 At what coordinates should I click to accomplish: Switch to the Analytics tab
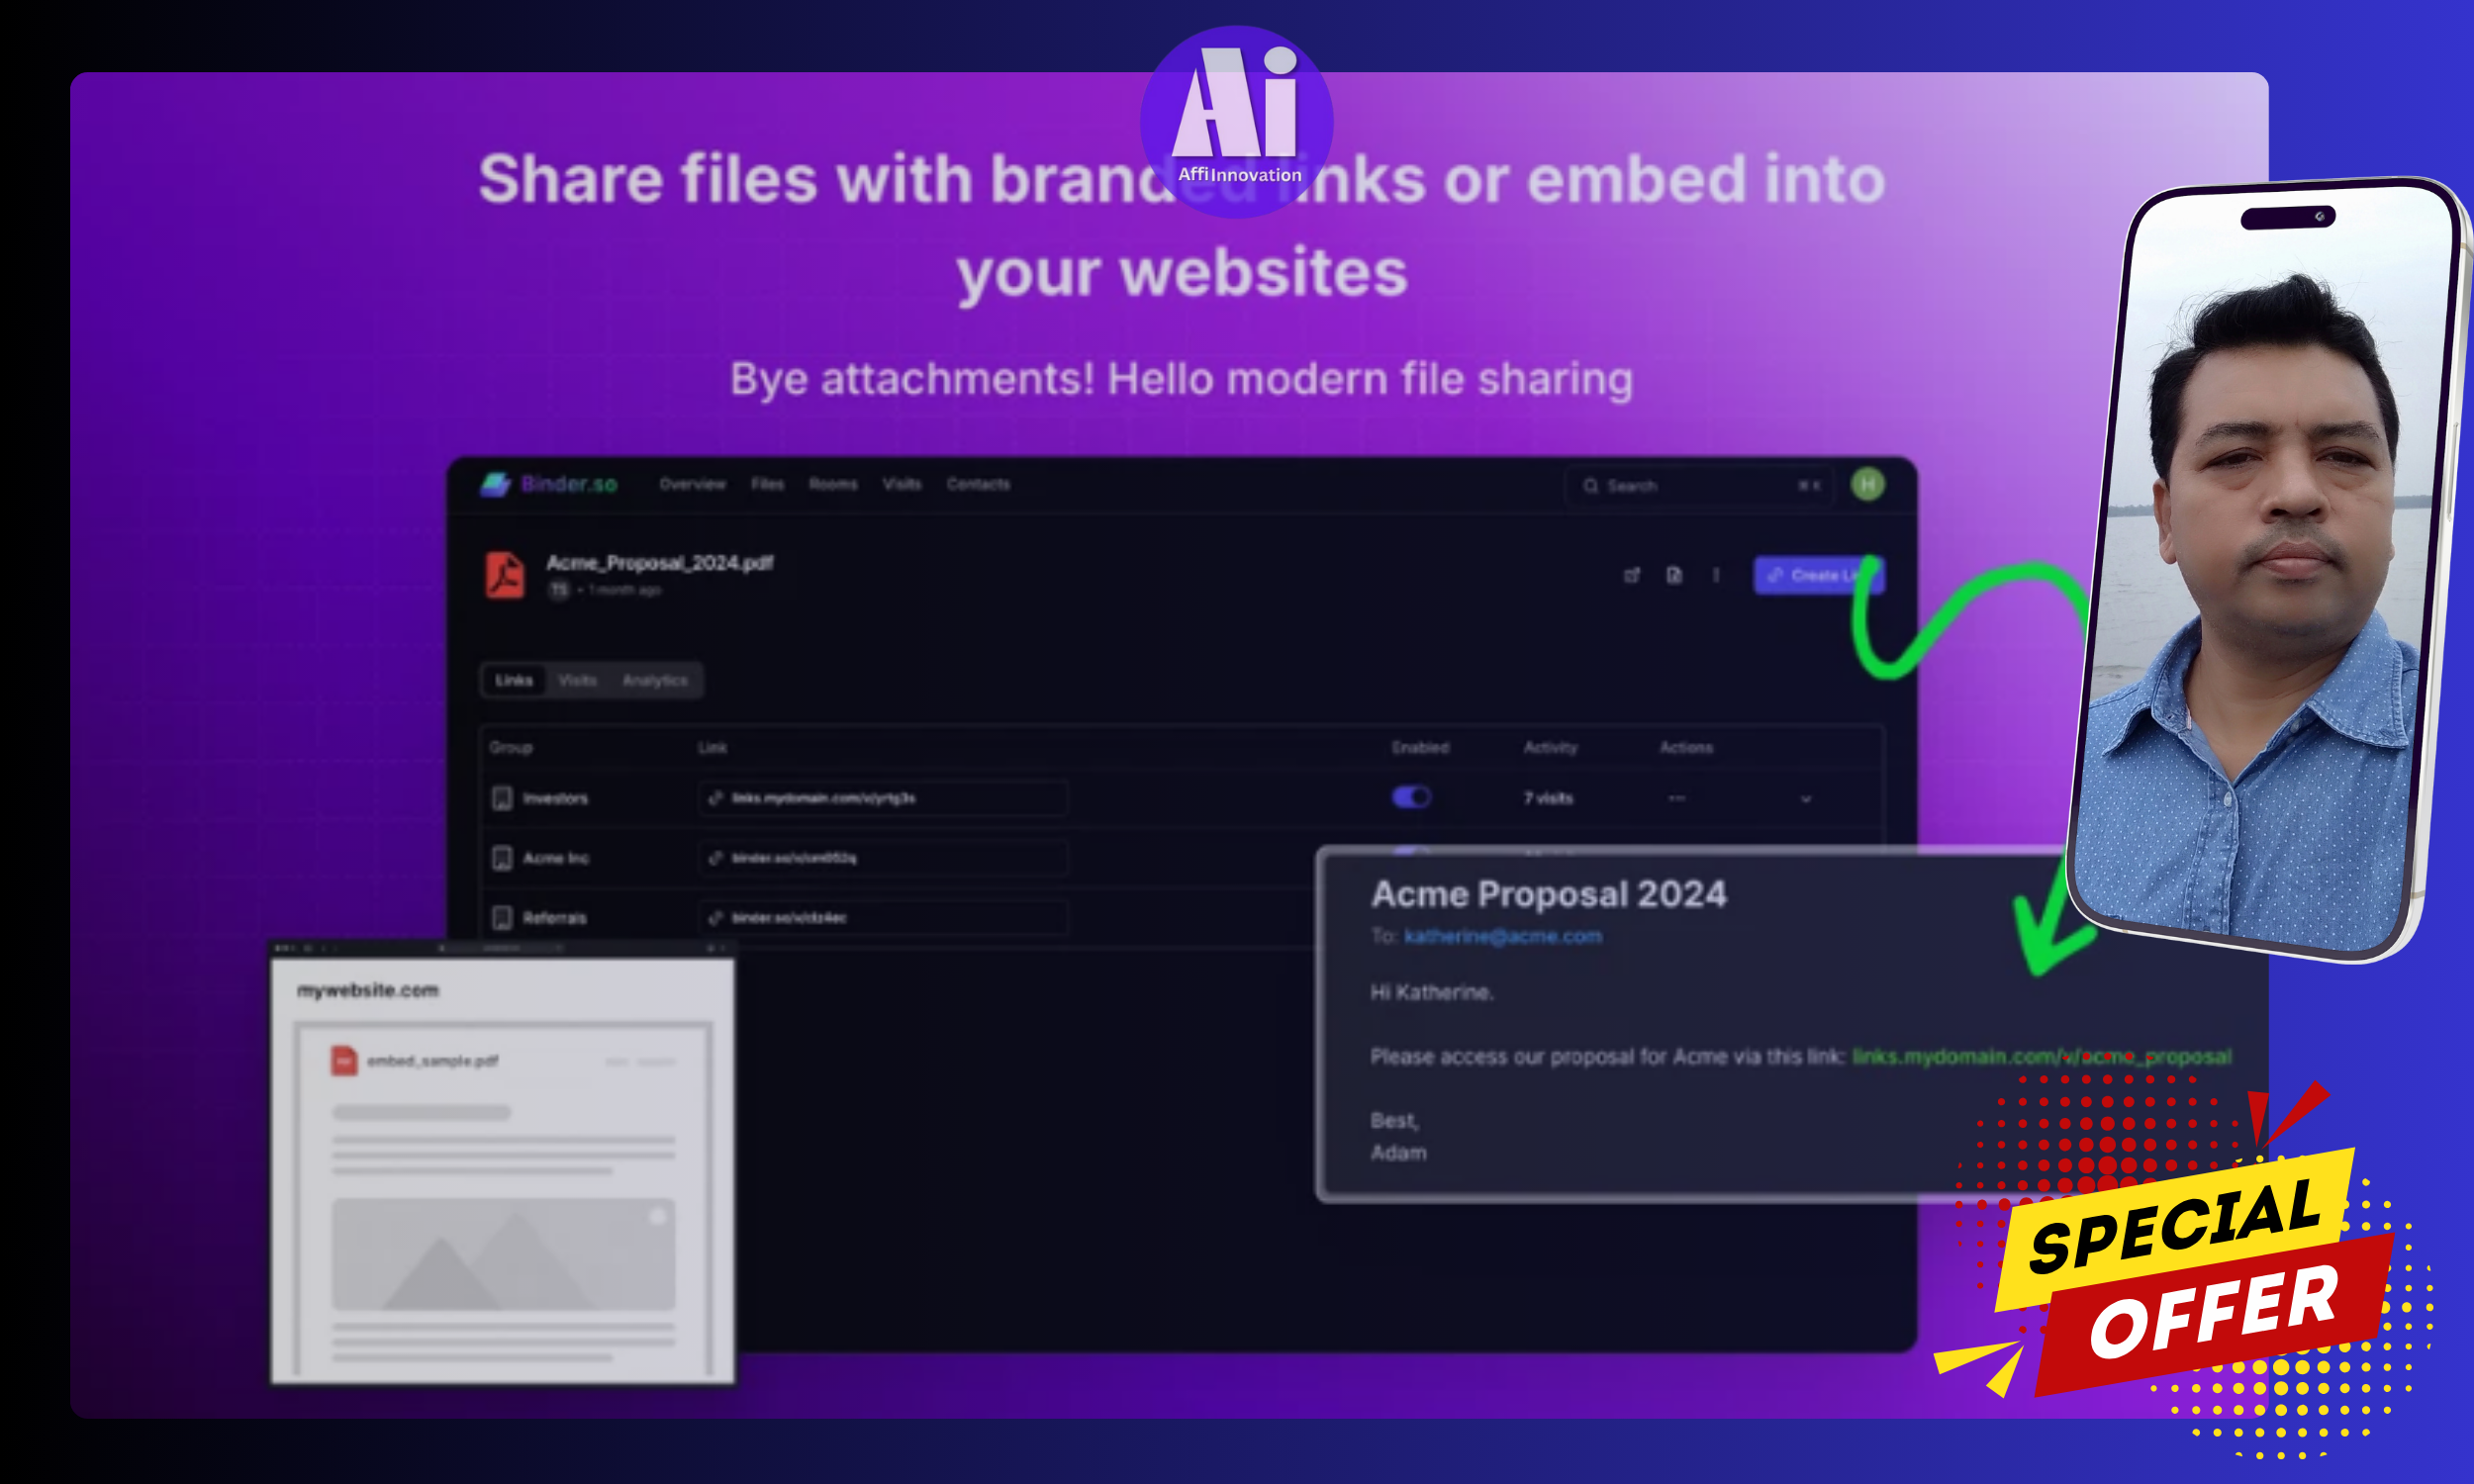pos(655,681)
